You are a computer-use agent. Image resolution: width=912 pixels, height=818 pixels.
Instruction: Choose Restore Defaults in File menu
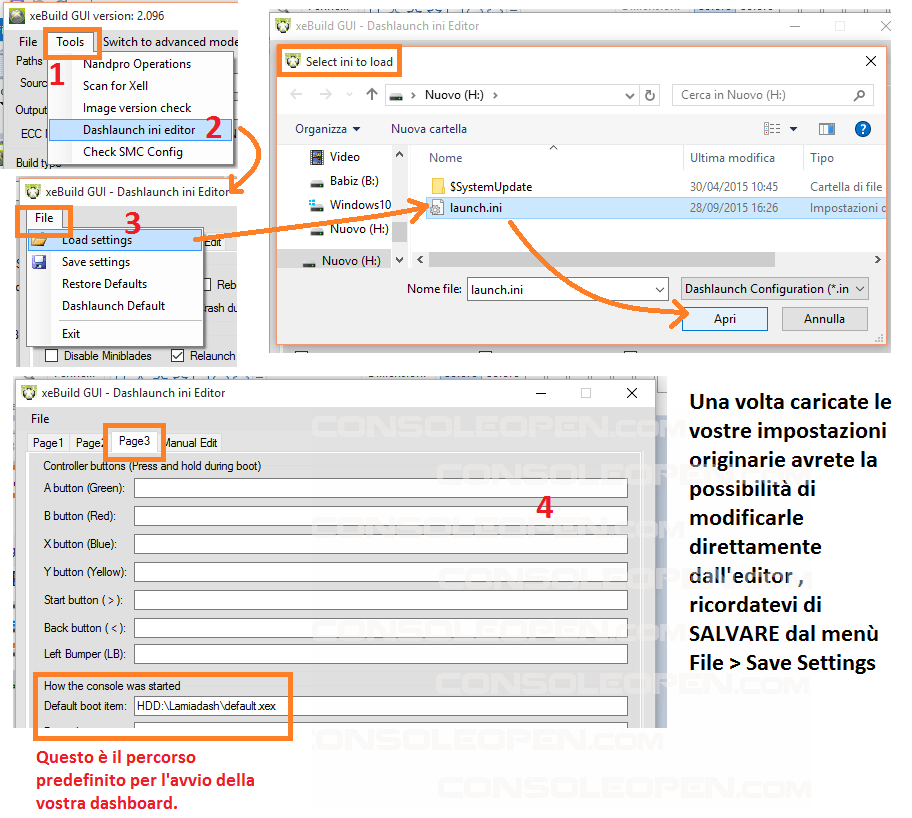104,284
